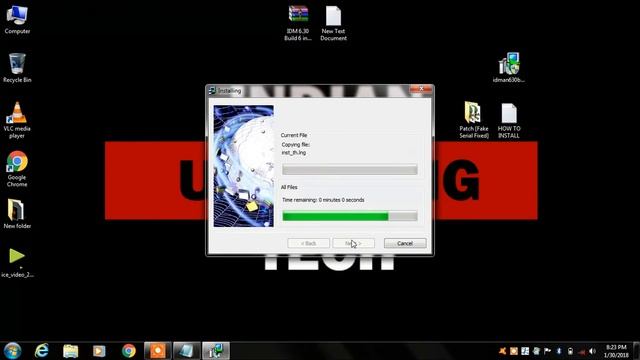
Task: Click the Show desktop strip
Action: [x=636, y=351]
